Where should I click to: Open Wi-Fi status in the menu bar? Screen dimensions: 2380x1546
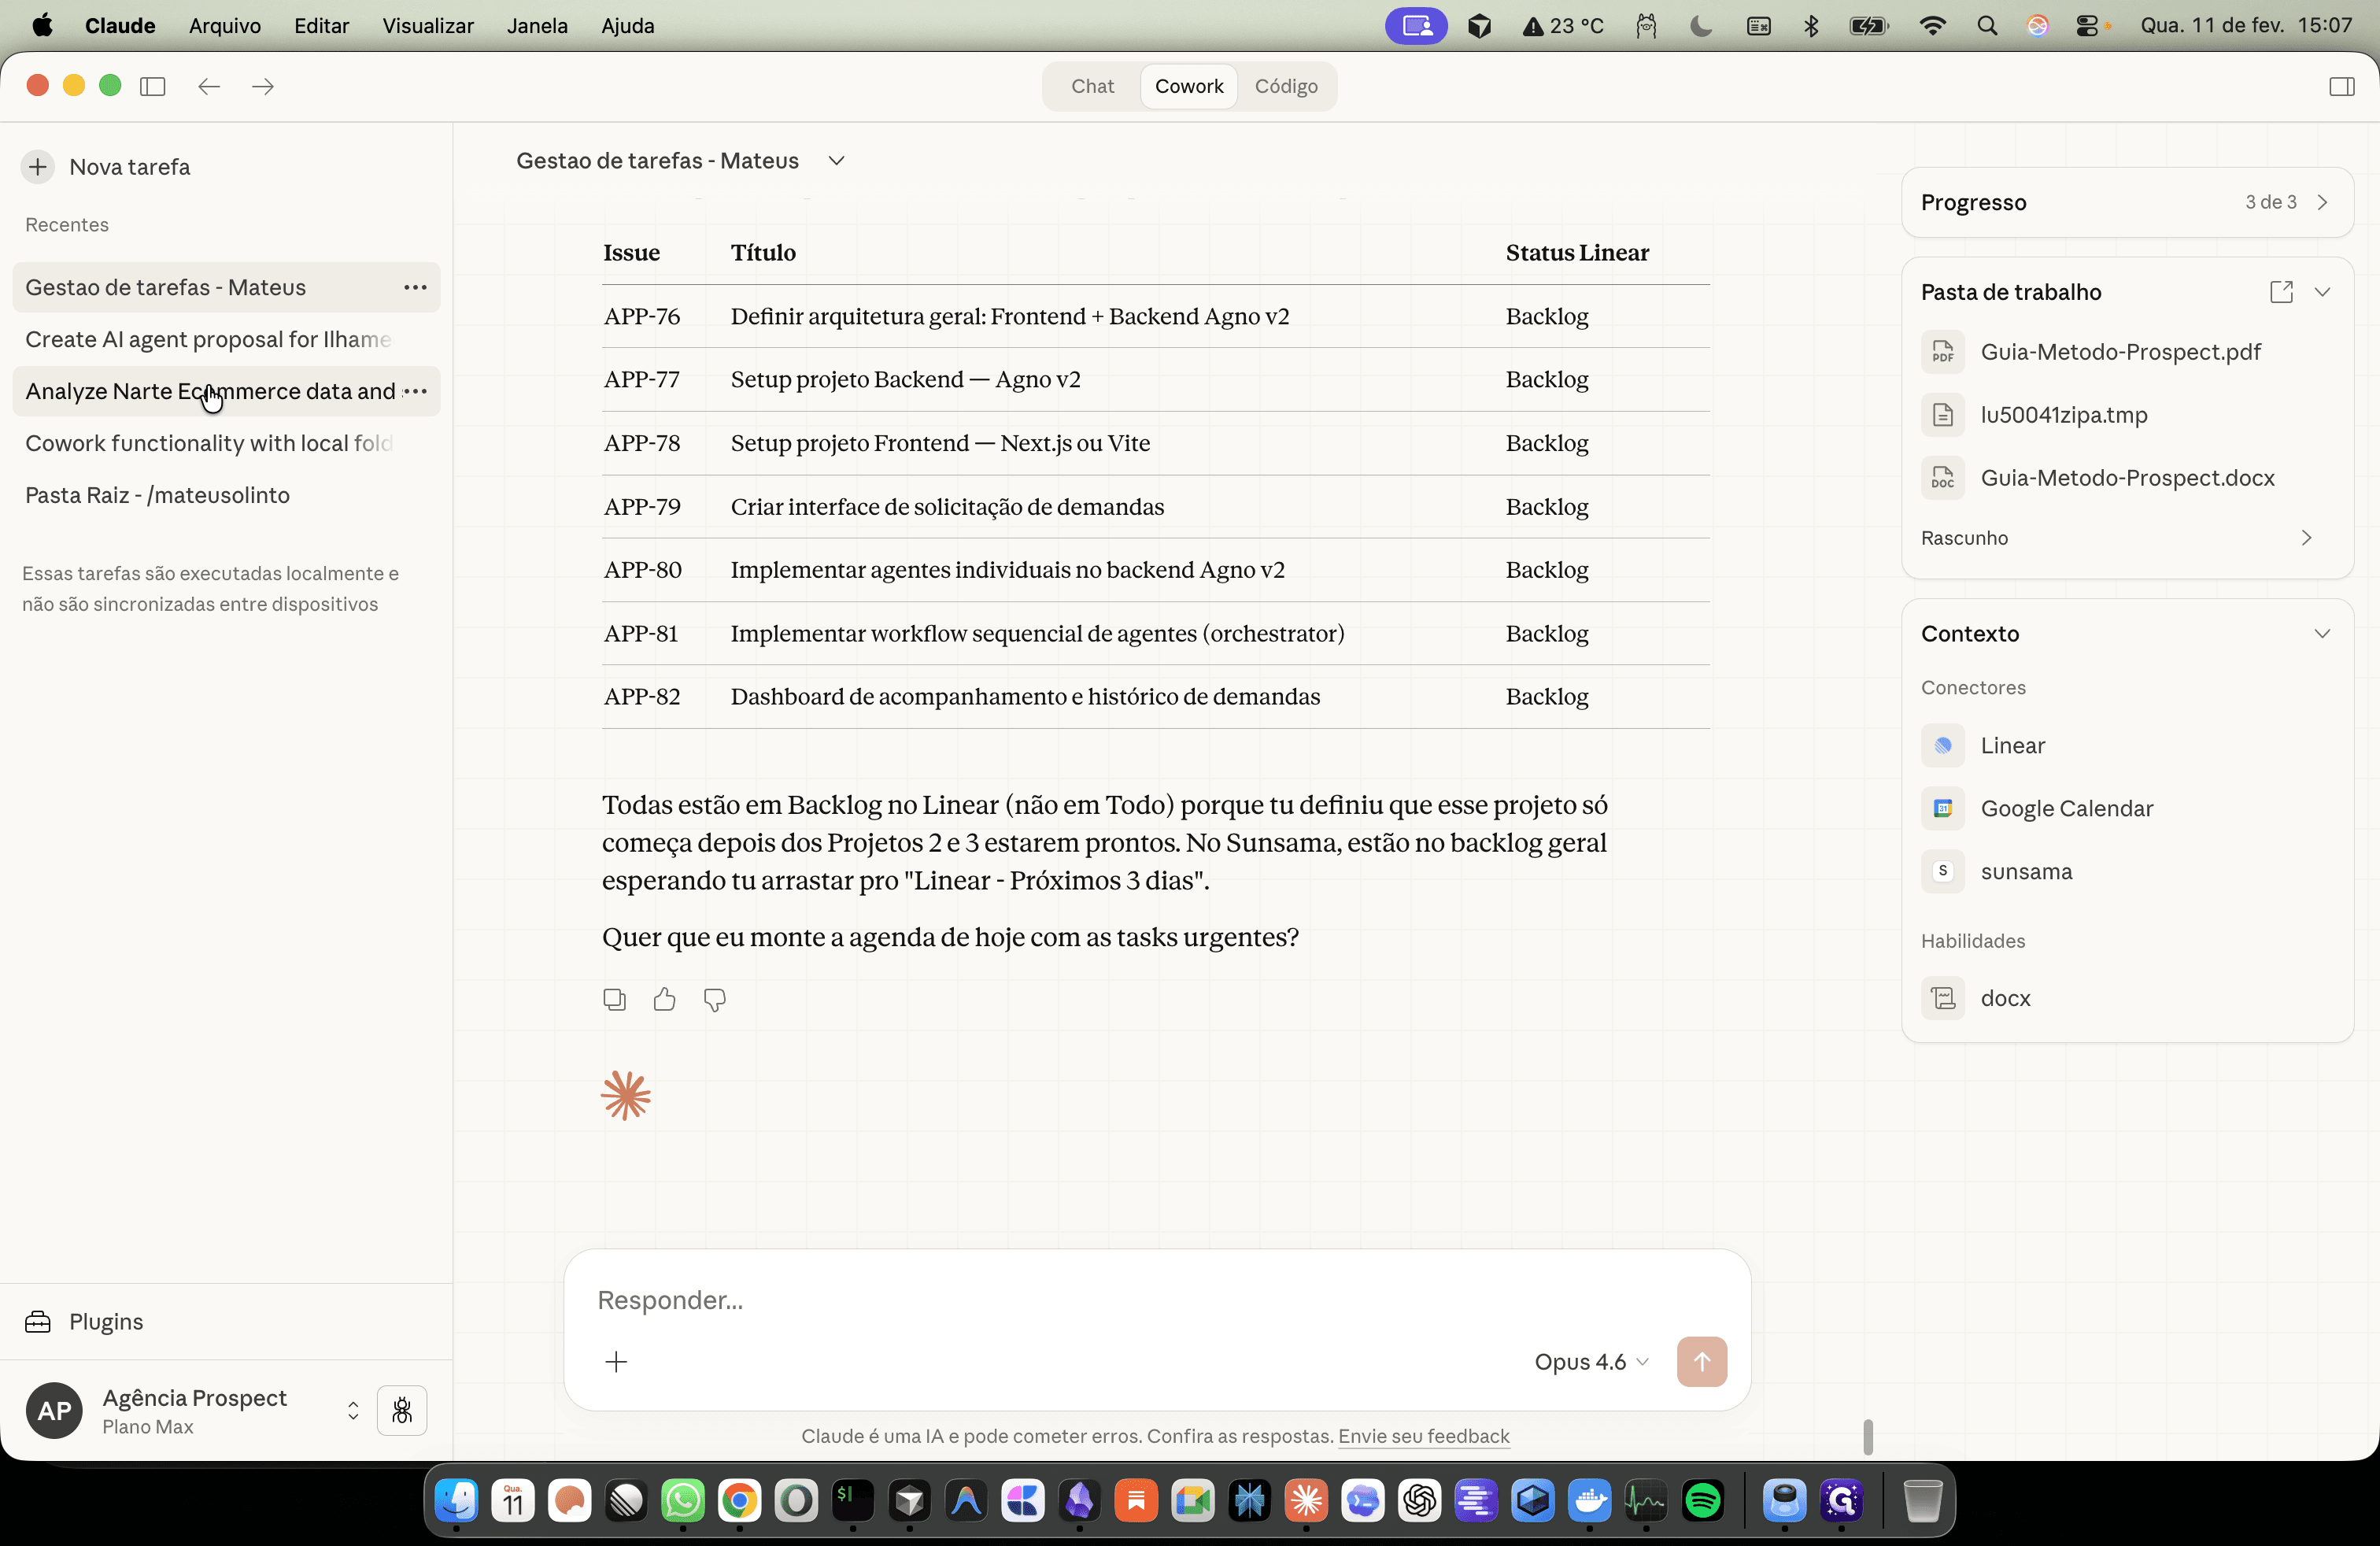pos(1932,26)
